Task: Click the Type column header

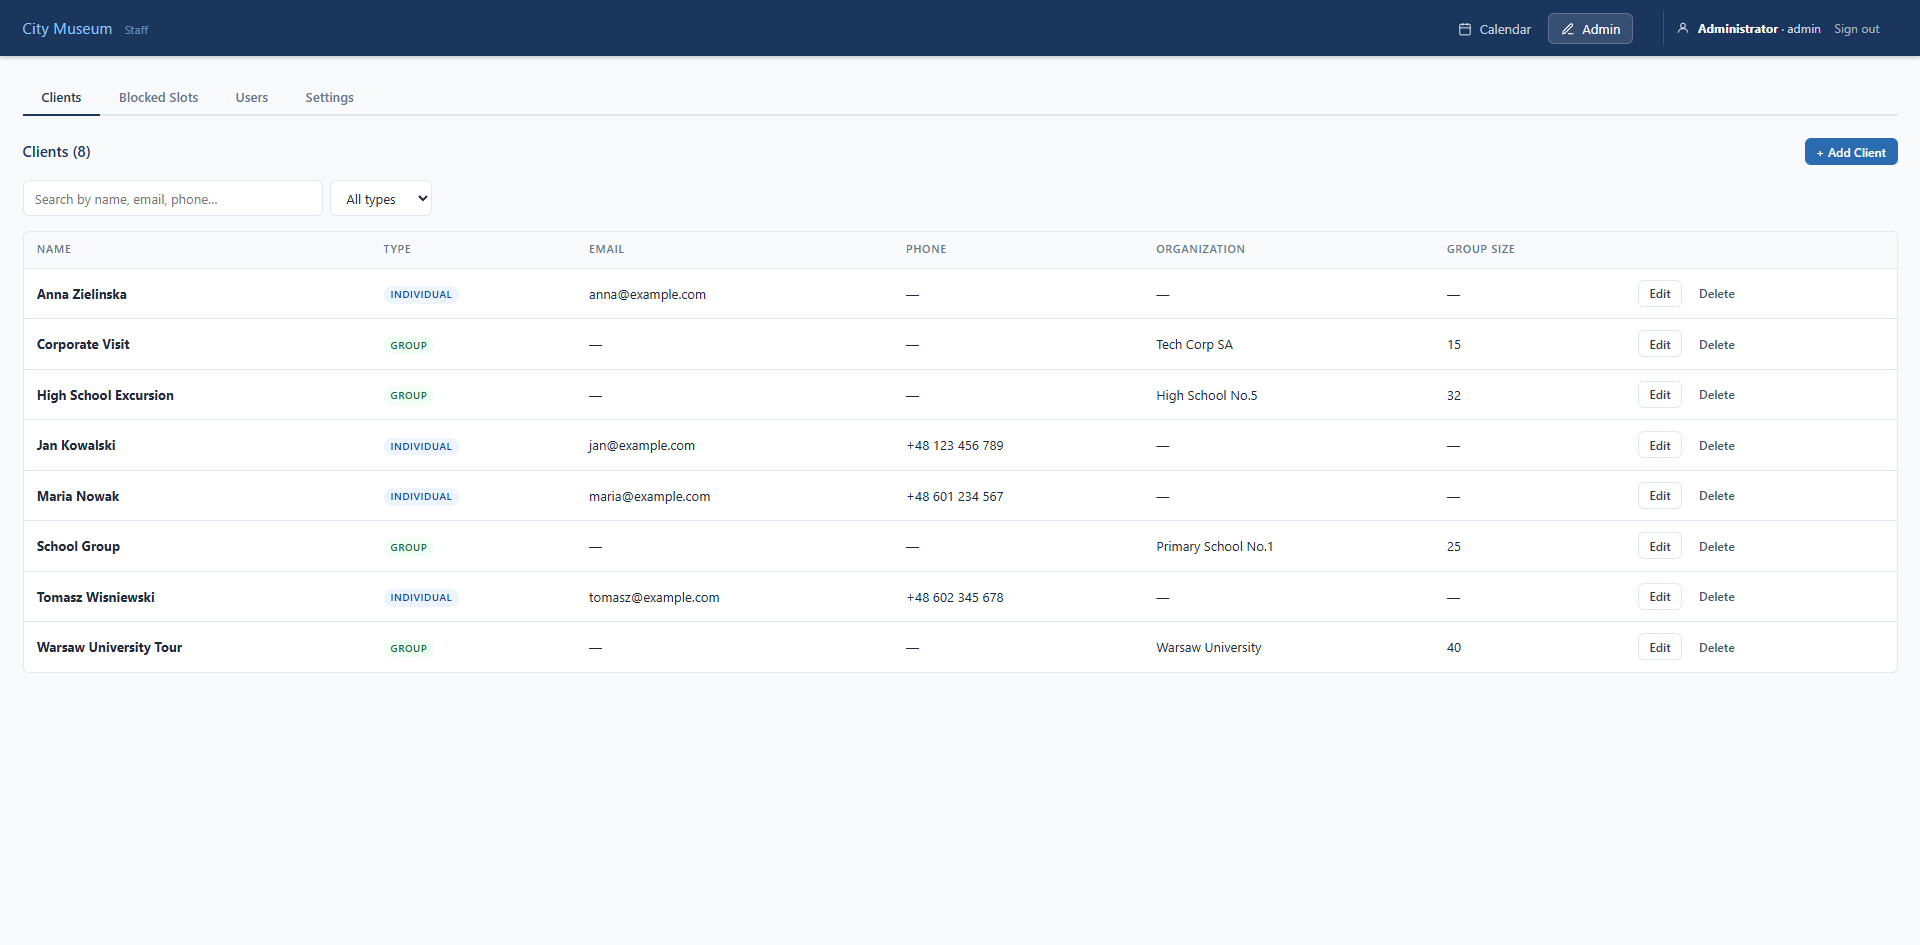Action: [397, 249]
